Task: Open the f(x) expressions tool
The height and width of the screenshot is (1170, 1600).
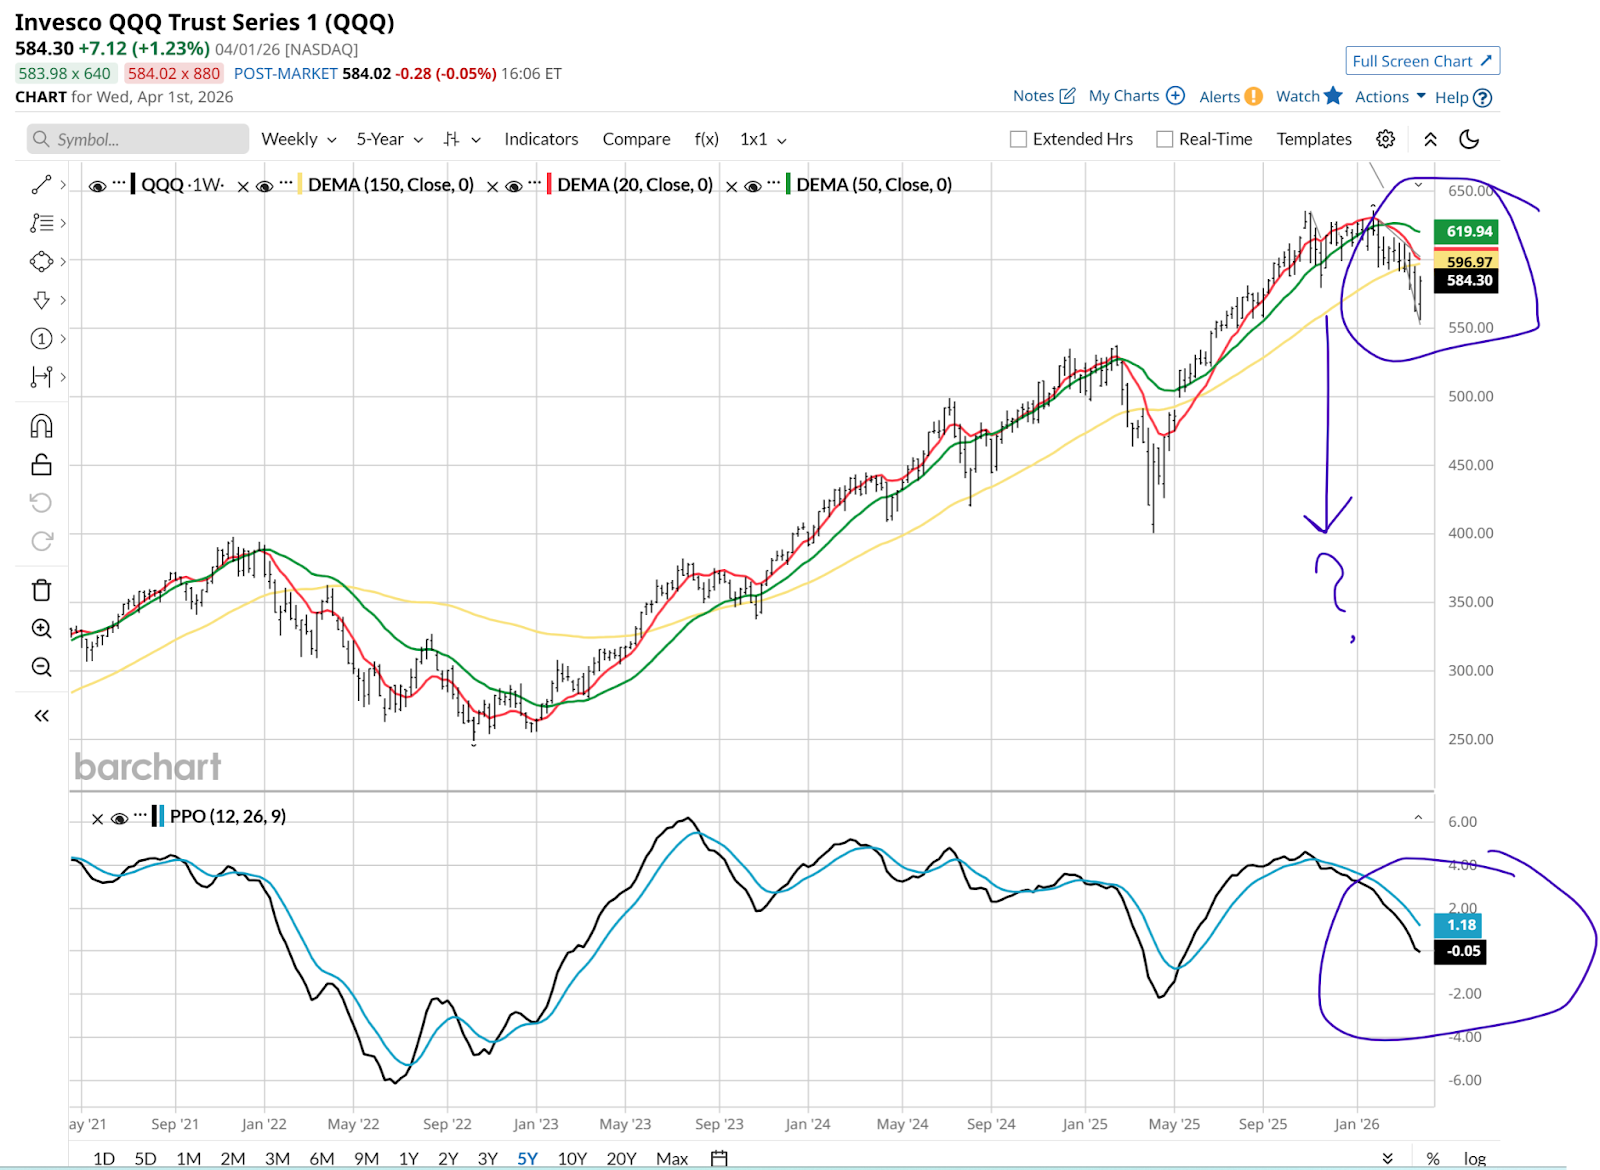Action: 706,139
